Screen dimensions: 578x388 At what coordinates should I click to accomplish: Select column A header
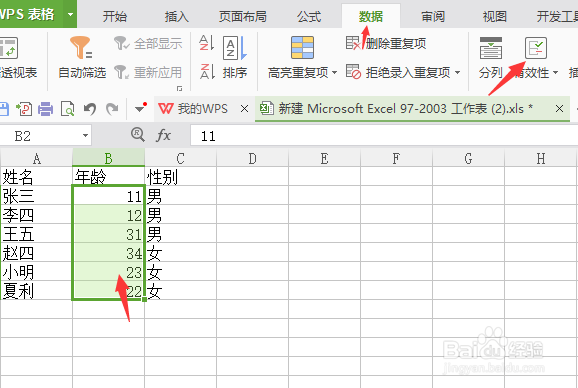click(x=36, y=158)
